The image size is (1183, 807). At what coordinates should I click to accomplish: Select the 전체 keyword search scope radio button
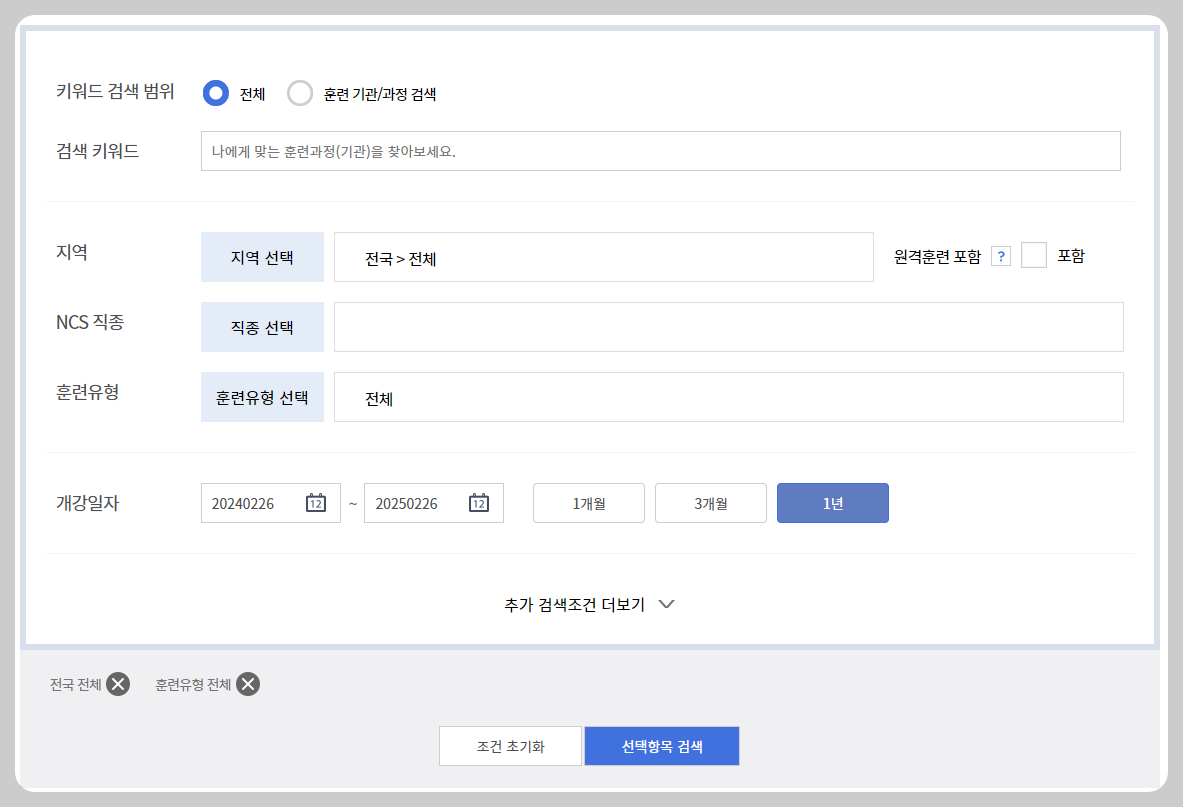214,93
